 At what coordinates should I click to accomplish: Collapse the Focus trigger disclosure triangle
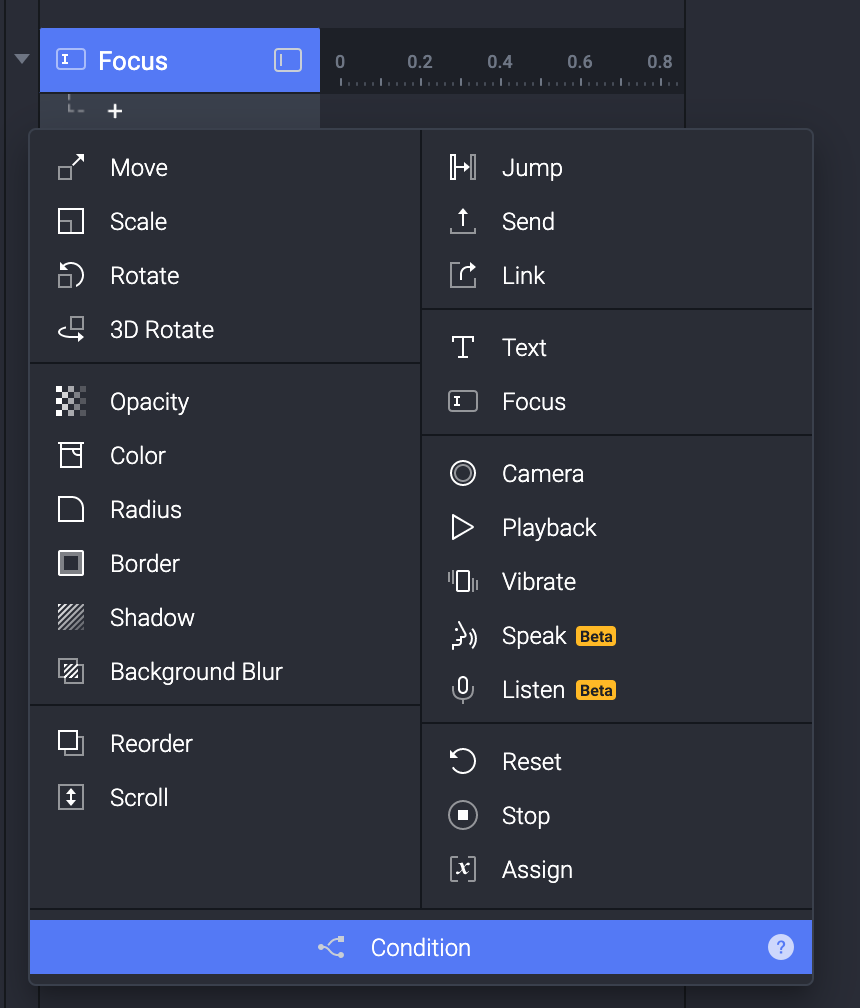[x=22, y=59]
